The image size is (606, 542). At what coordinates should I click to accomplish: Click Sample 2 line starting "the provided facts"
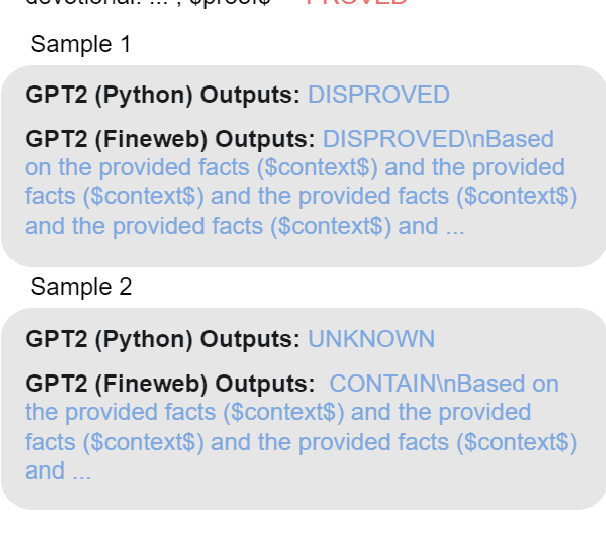click(278, 413)
